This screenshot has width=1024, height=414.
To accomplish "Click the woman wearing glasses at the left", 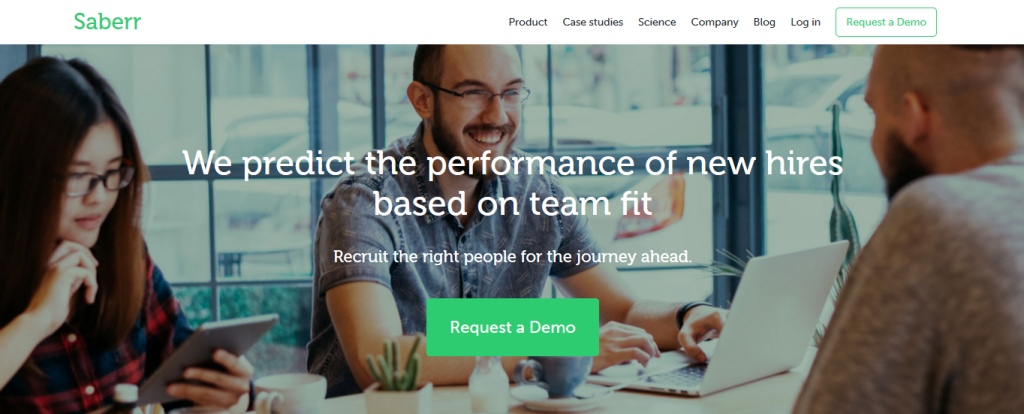I will click(85, 242).
